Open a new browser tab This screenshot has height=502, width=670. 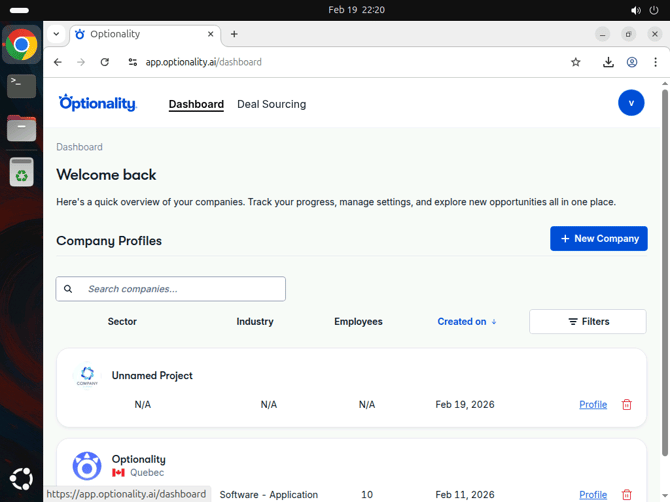pyautogui.click(x=234, y=34)
